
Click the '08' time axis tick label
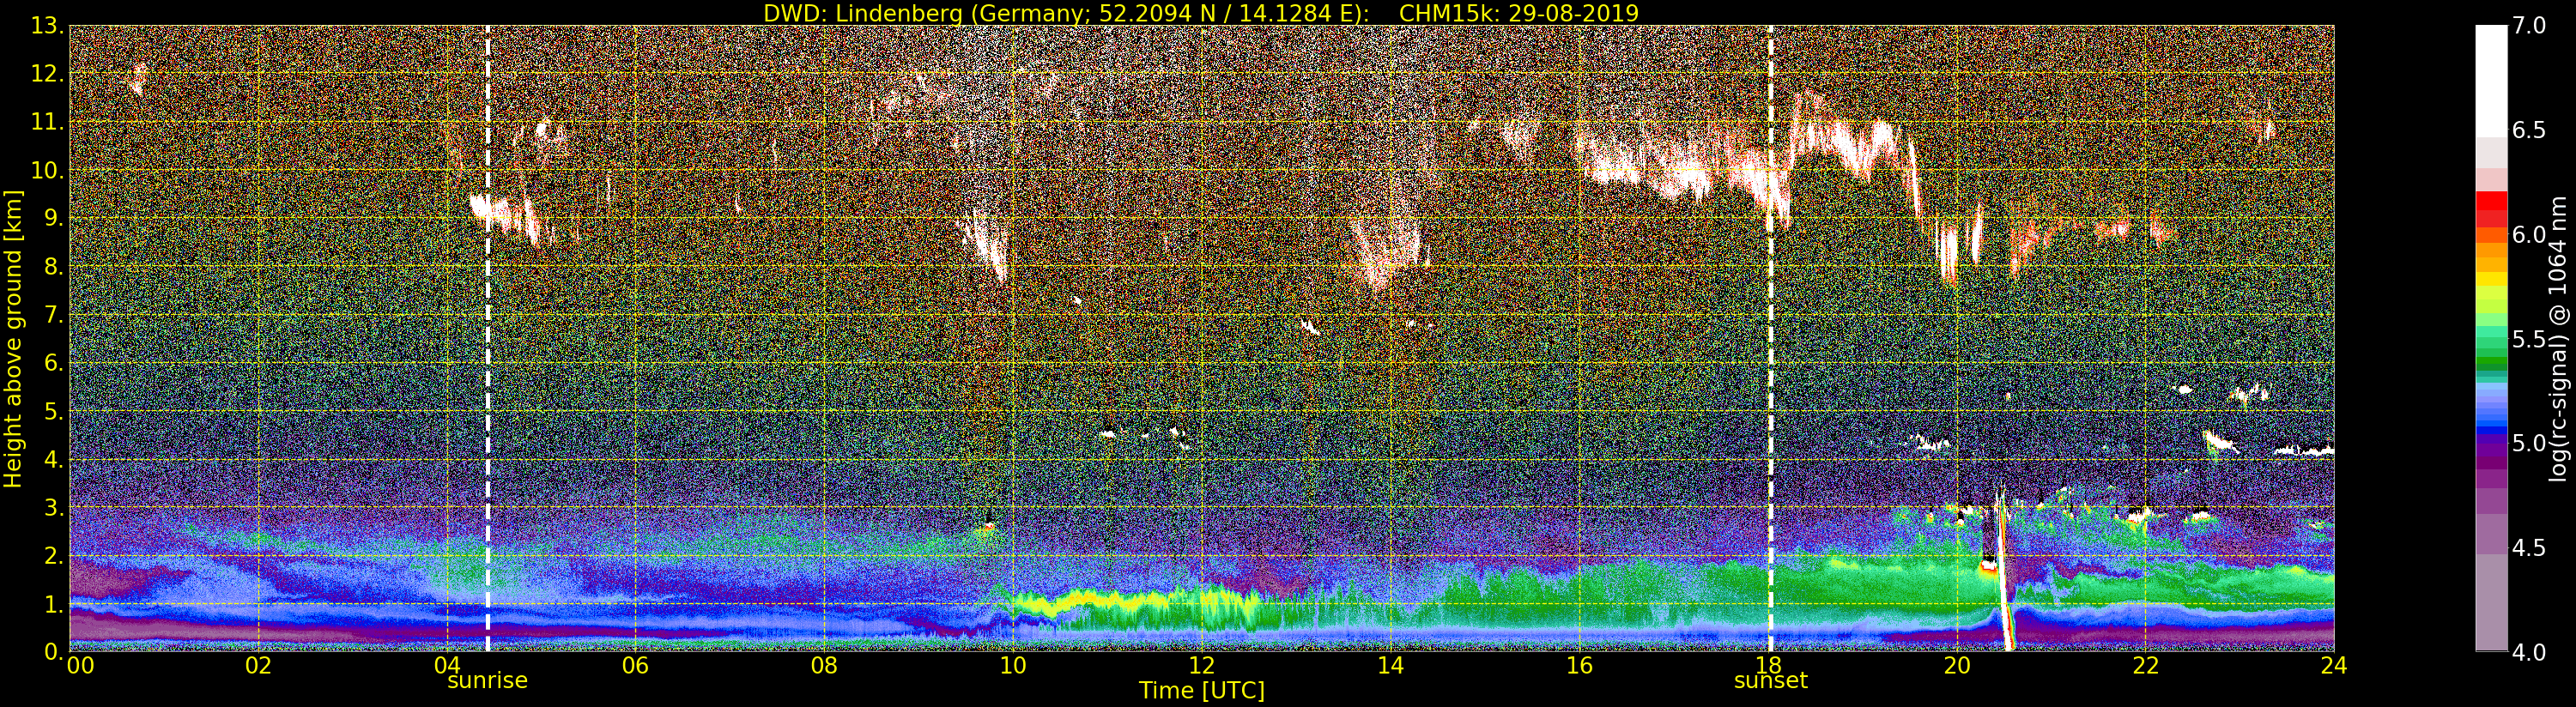824,666
